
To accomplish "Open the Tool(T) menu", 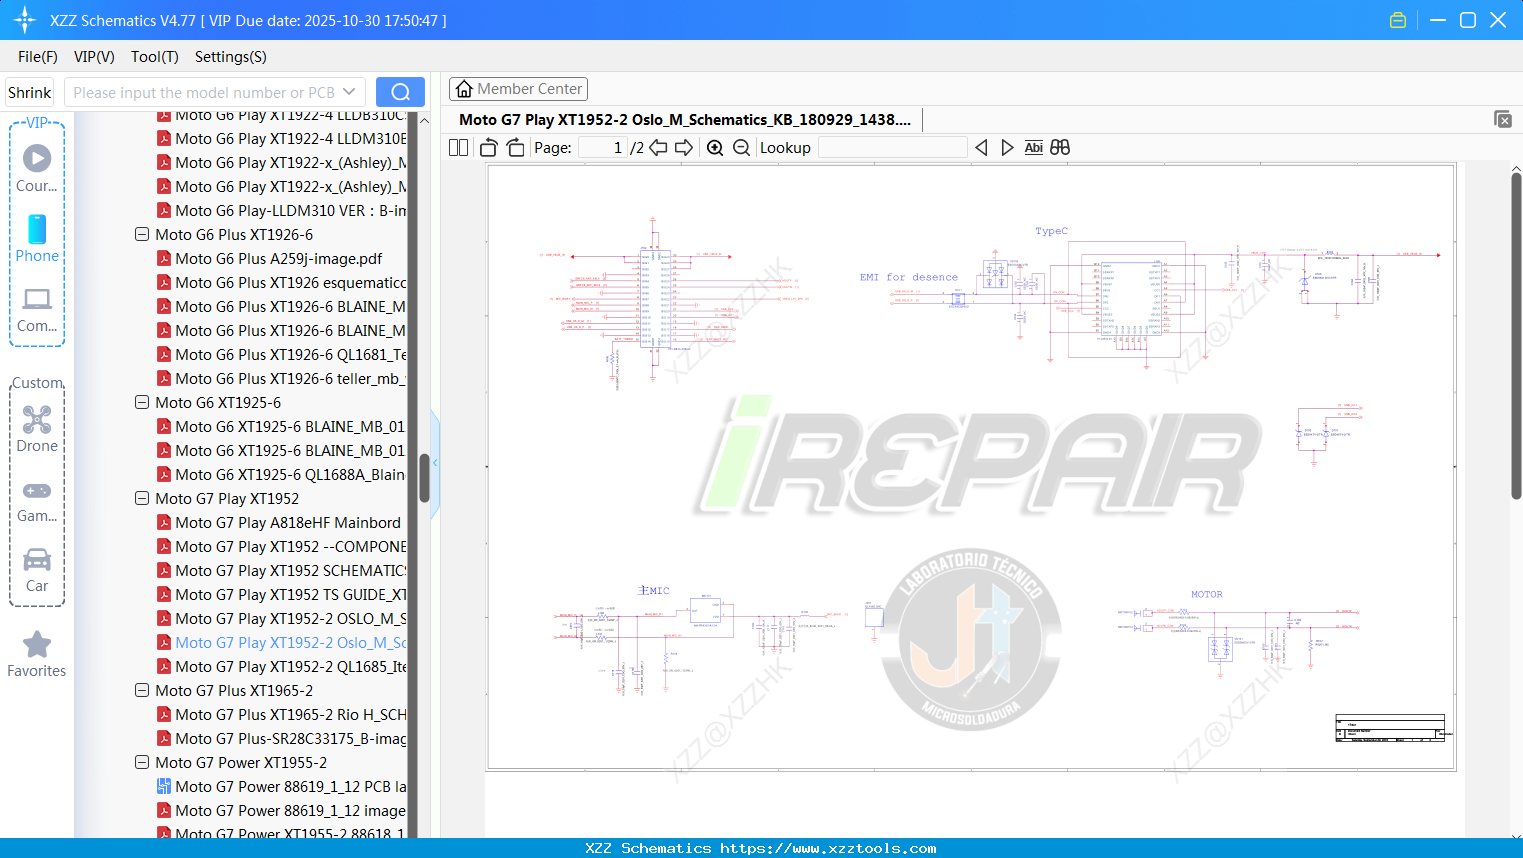I will 155,57.
